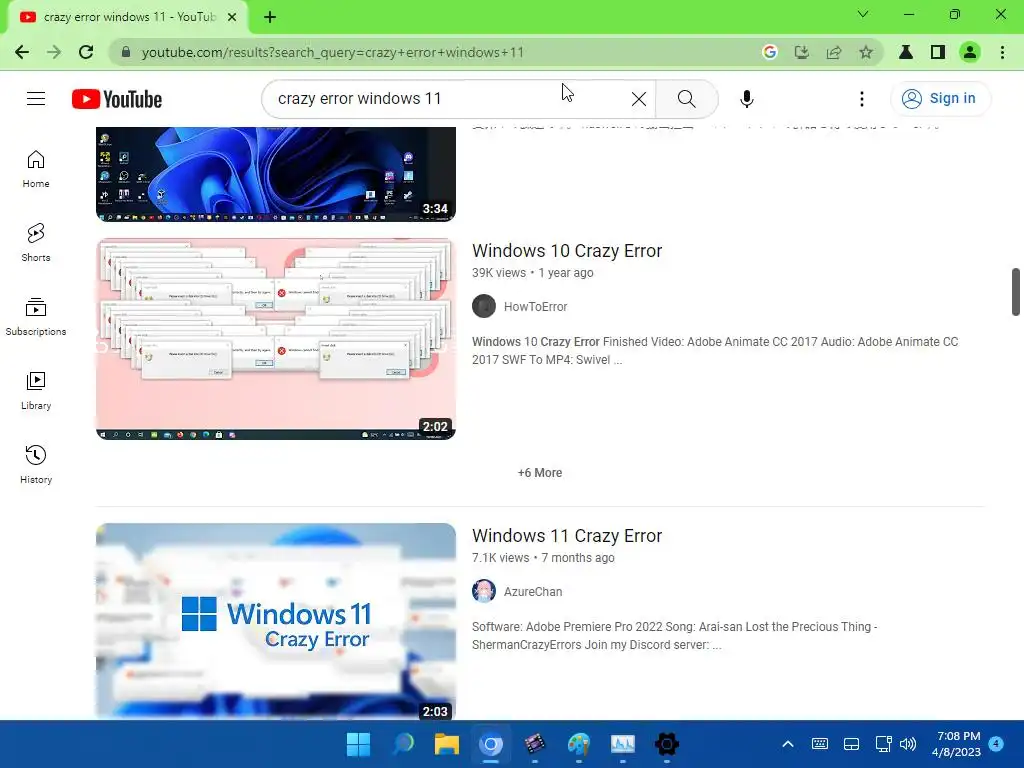The width and height of the screenshot is (1024, 768).
Task: Click the Sign in button
Action: (x=940, y=99)
